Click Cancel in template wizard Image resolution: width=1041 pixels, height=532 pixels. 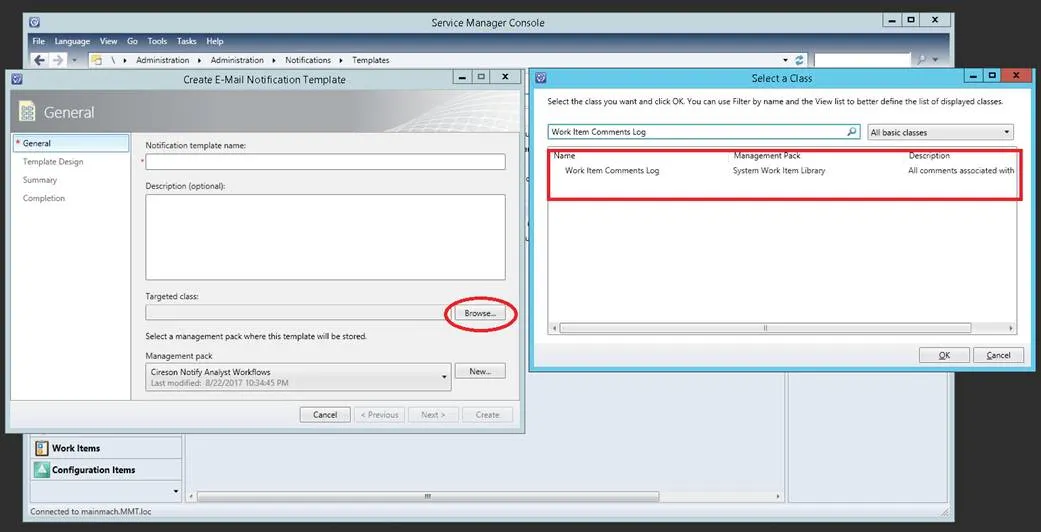[x=325, y=414]
